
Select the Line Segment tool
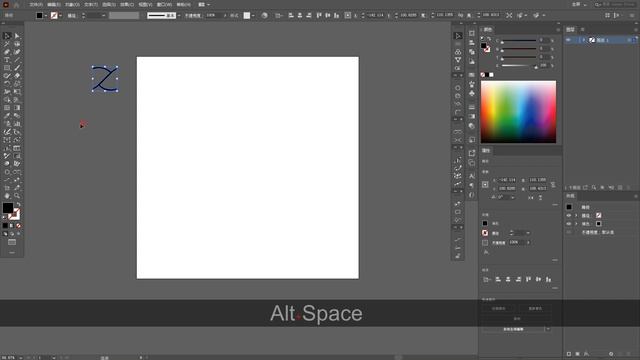[17, 60]
